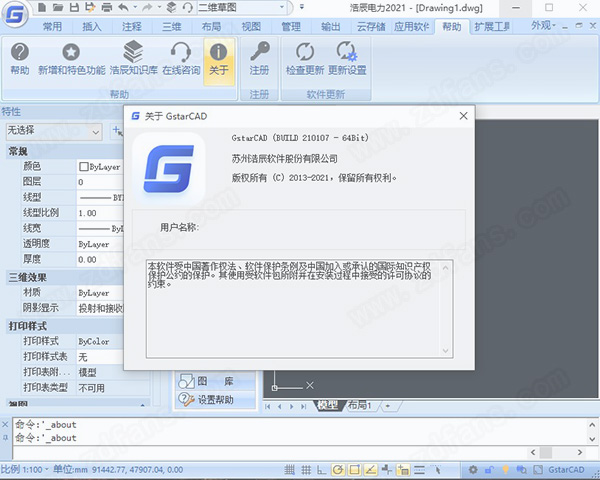Toggle lineweight display in status bar
This screenshot has width=600, height=480.
419,470
